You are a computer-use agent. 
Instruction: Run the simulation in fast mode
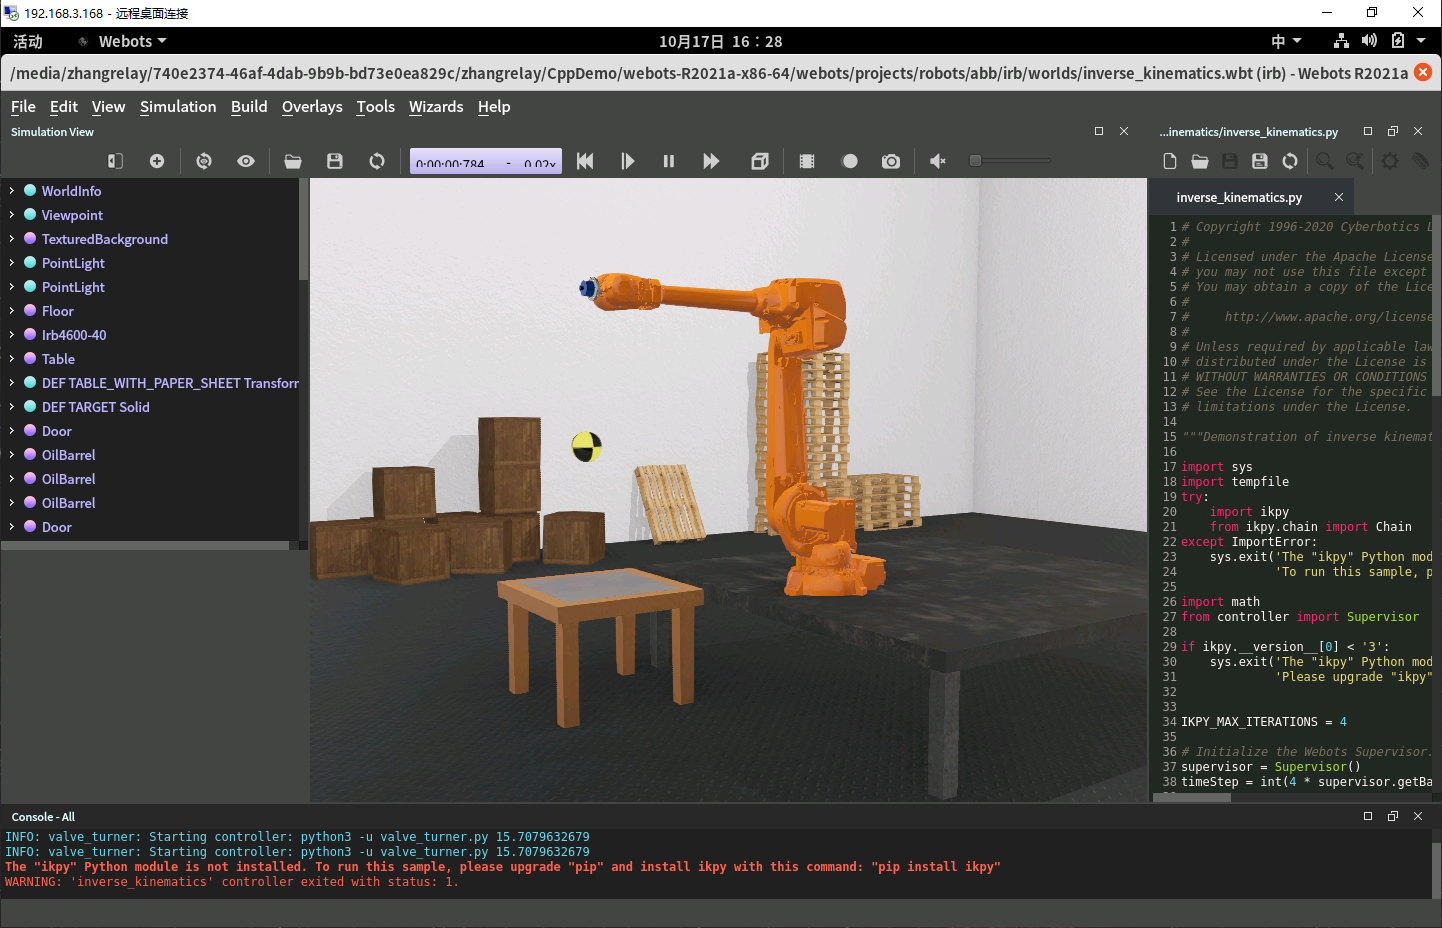coord(711,161)
